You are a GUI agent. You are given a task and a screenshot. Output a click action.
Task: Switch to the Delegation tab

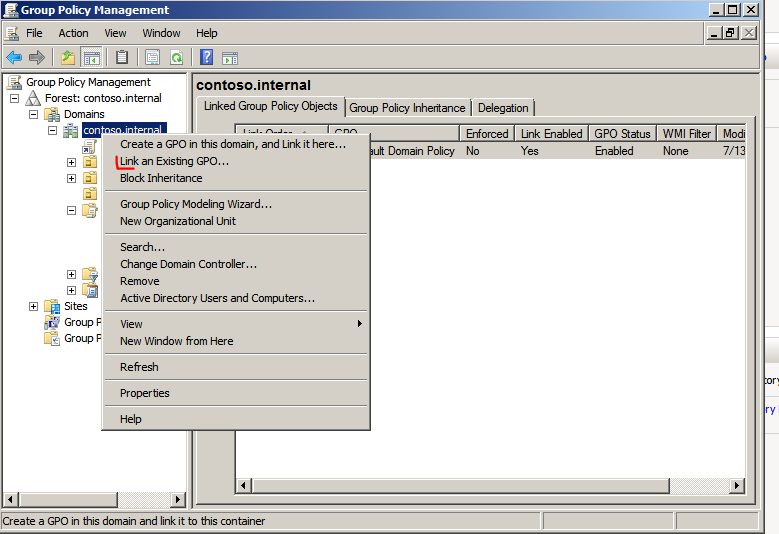[x=503, y=108]
